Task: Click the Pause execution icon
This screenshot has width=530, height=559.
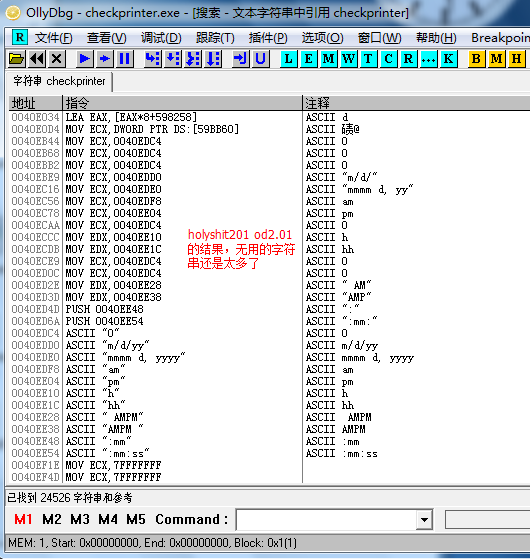Action: [x=125, y=58]
